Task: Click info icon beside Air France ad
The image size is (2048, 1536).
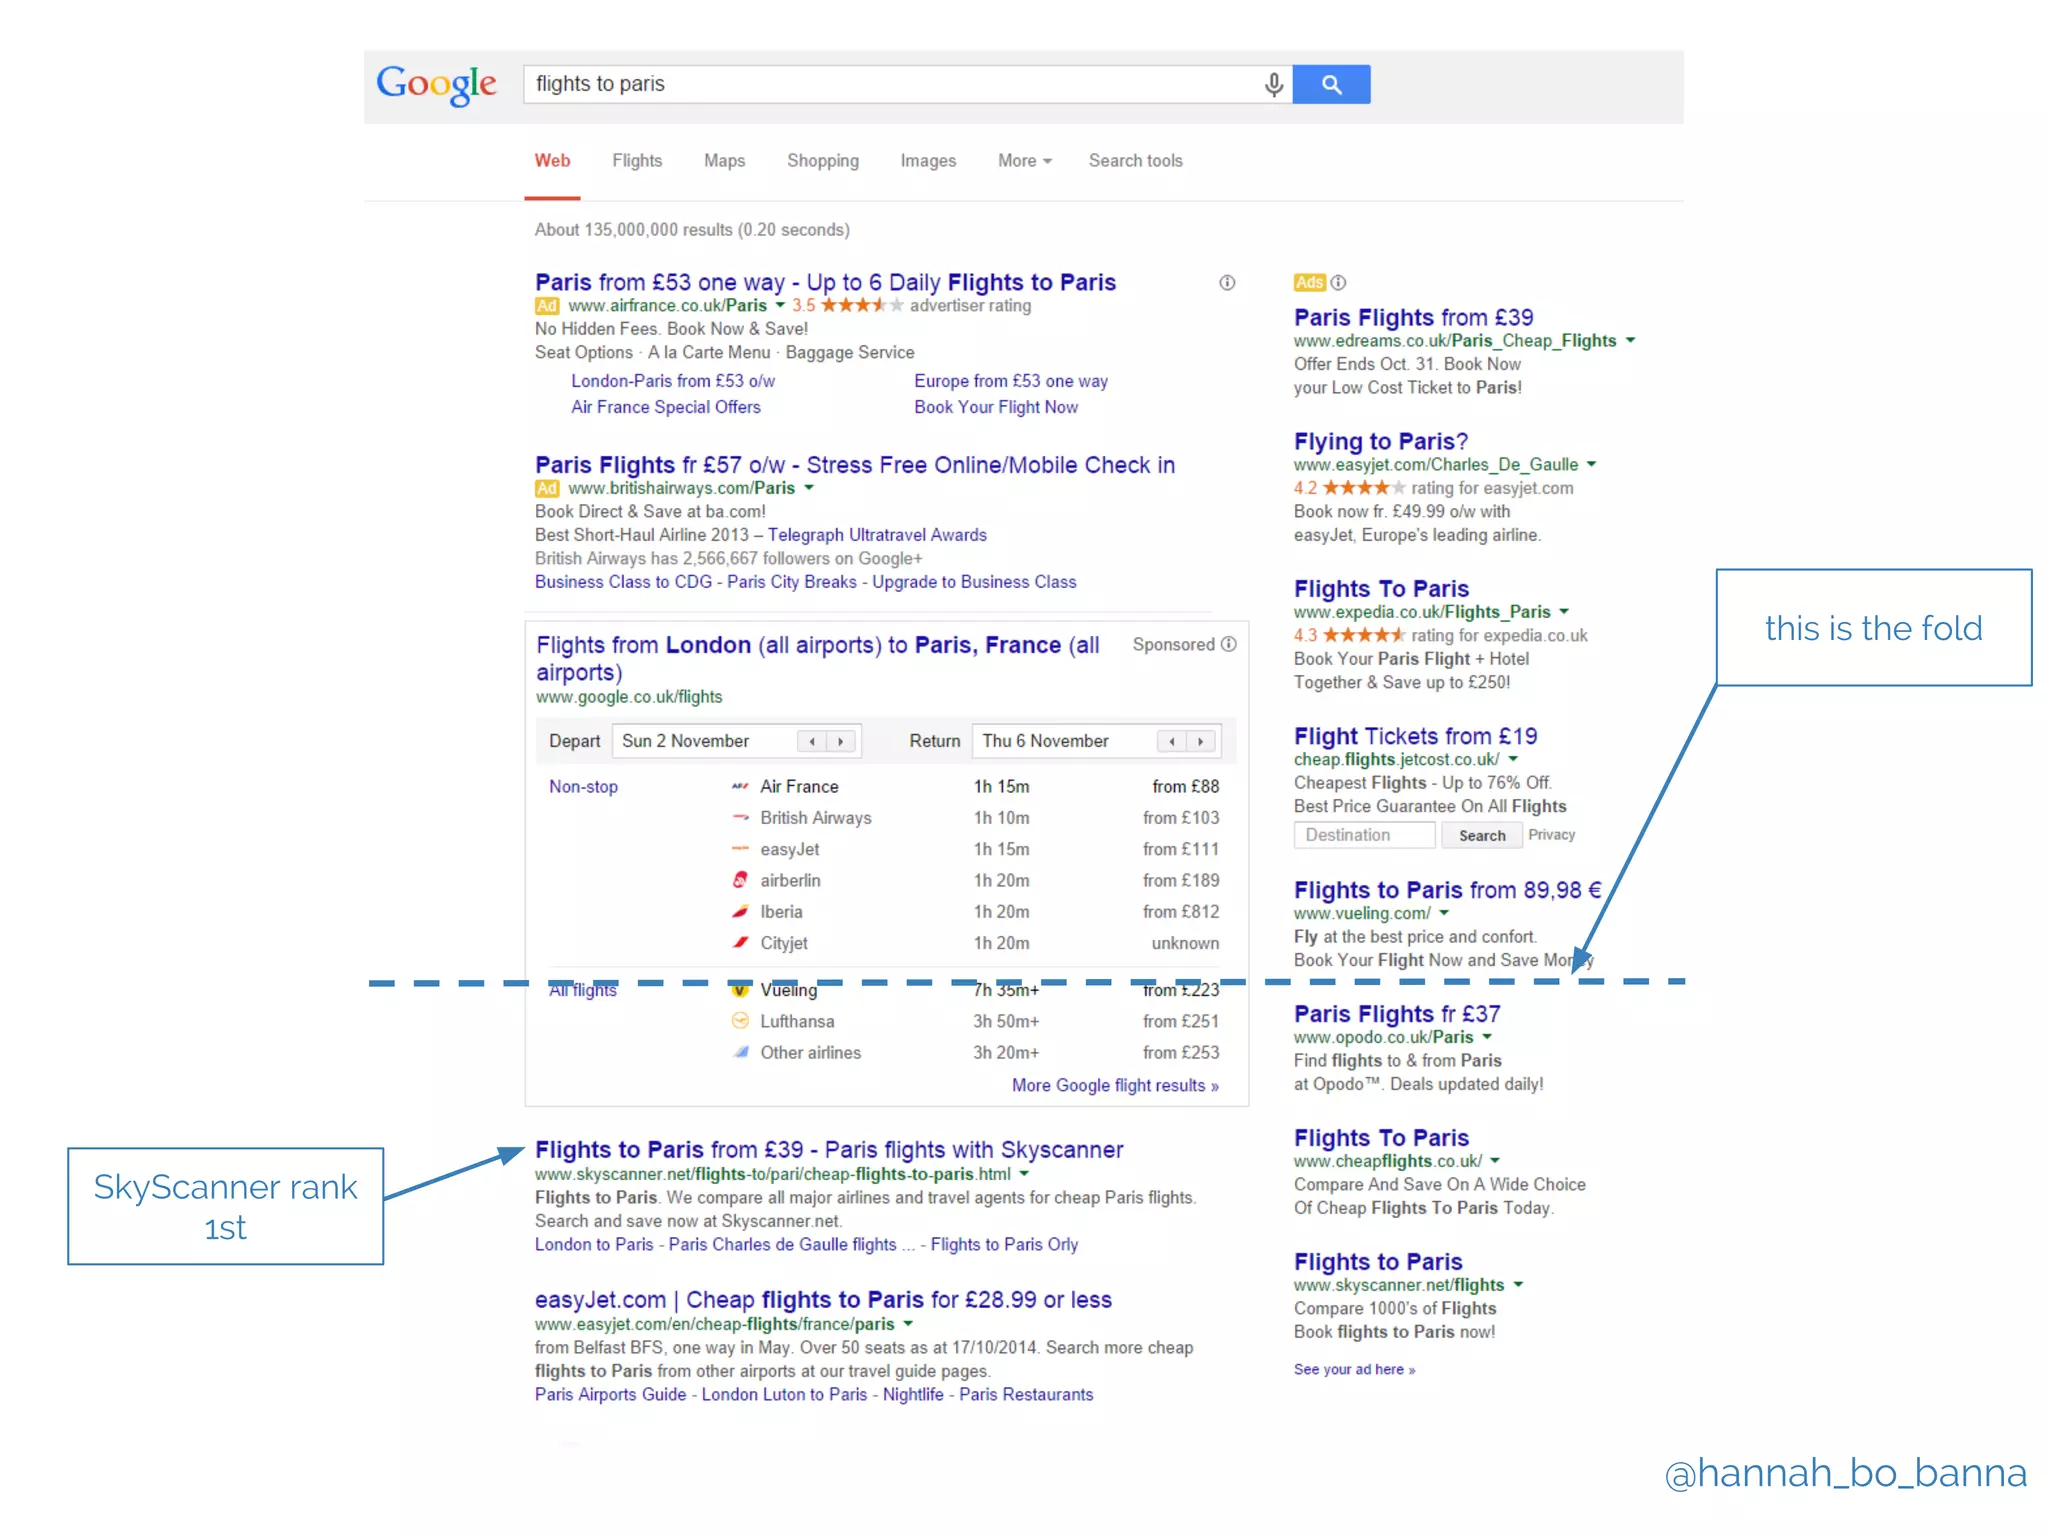Action: pyautogui.click(x=1227, y=283)
